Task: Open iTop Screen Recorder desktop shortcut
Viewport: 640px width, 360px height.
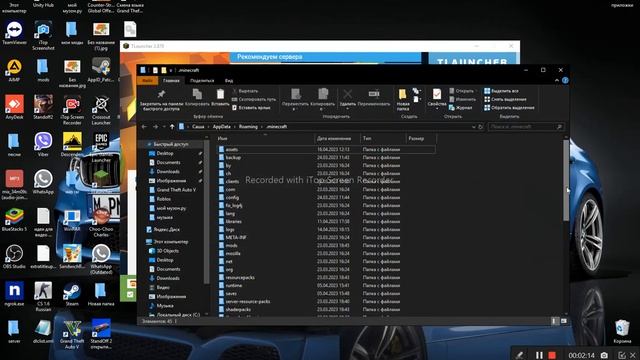Action: click(72, 110)
